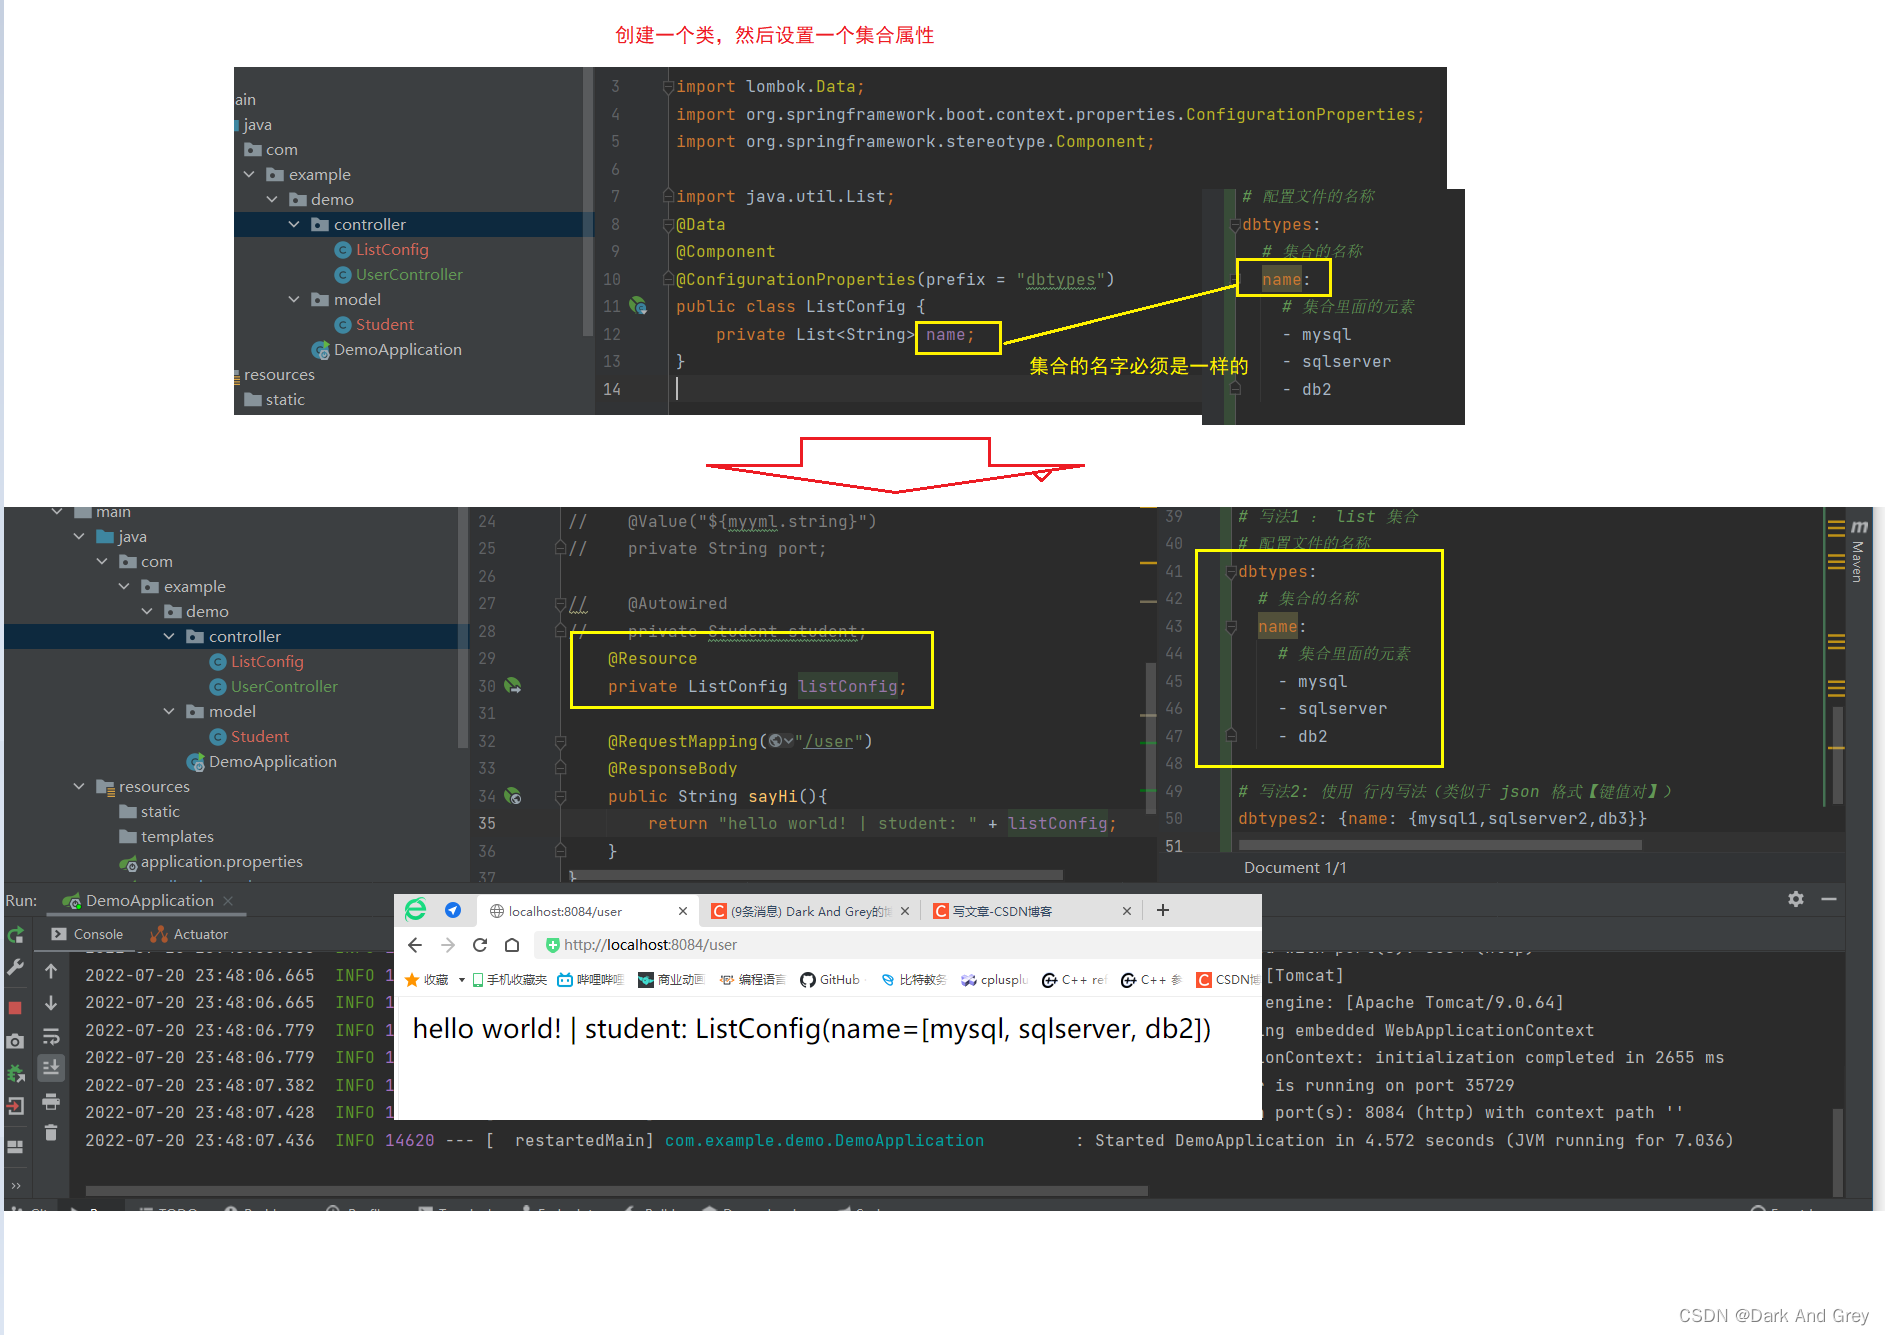
Task: Click the camera thread dump icon
Action: [15, 1041]
